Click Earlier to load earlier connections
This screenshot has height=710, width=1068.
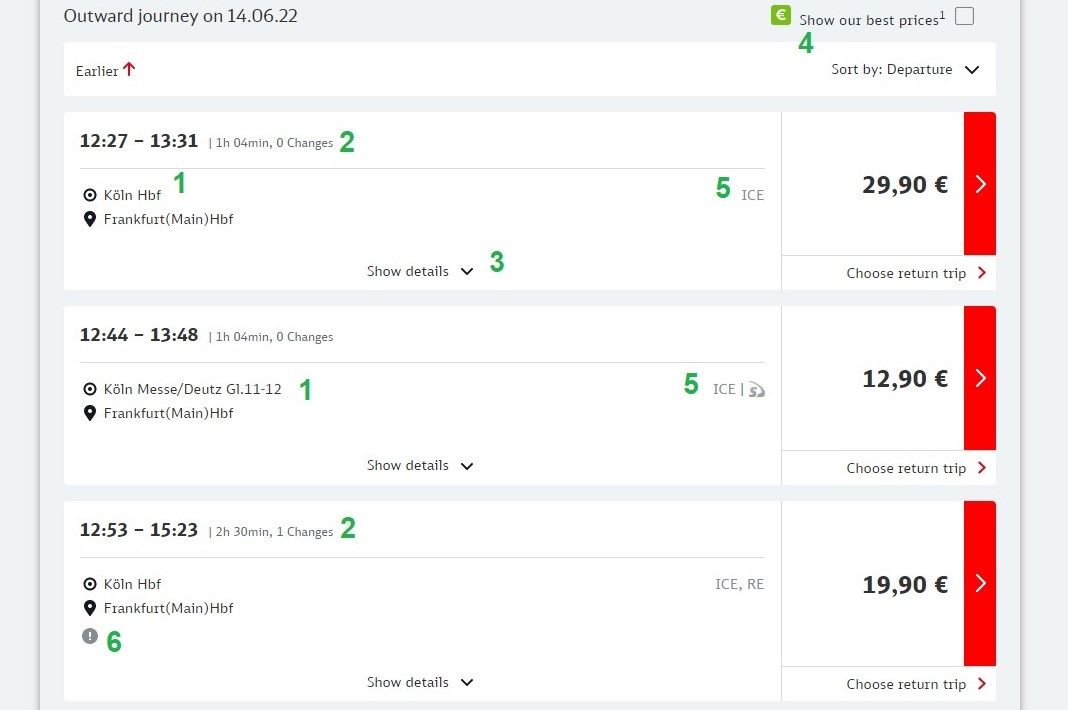click(97, 71)
